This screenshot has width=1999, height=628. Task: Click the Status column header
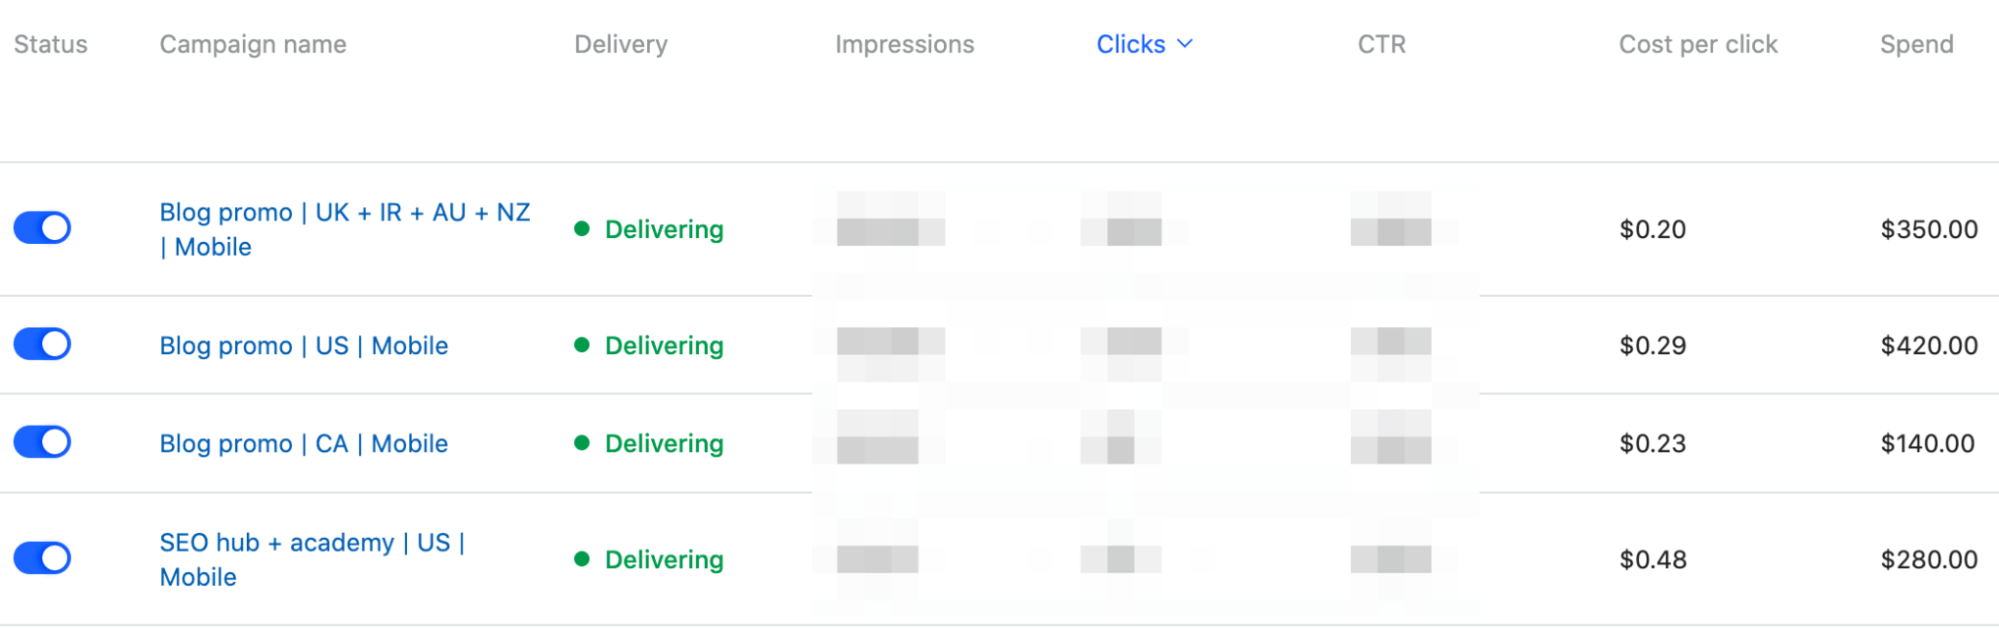51,44
